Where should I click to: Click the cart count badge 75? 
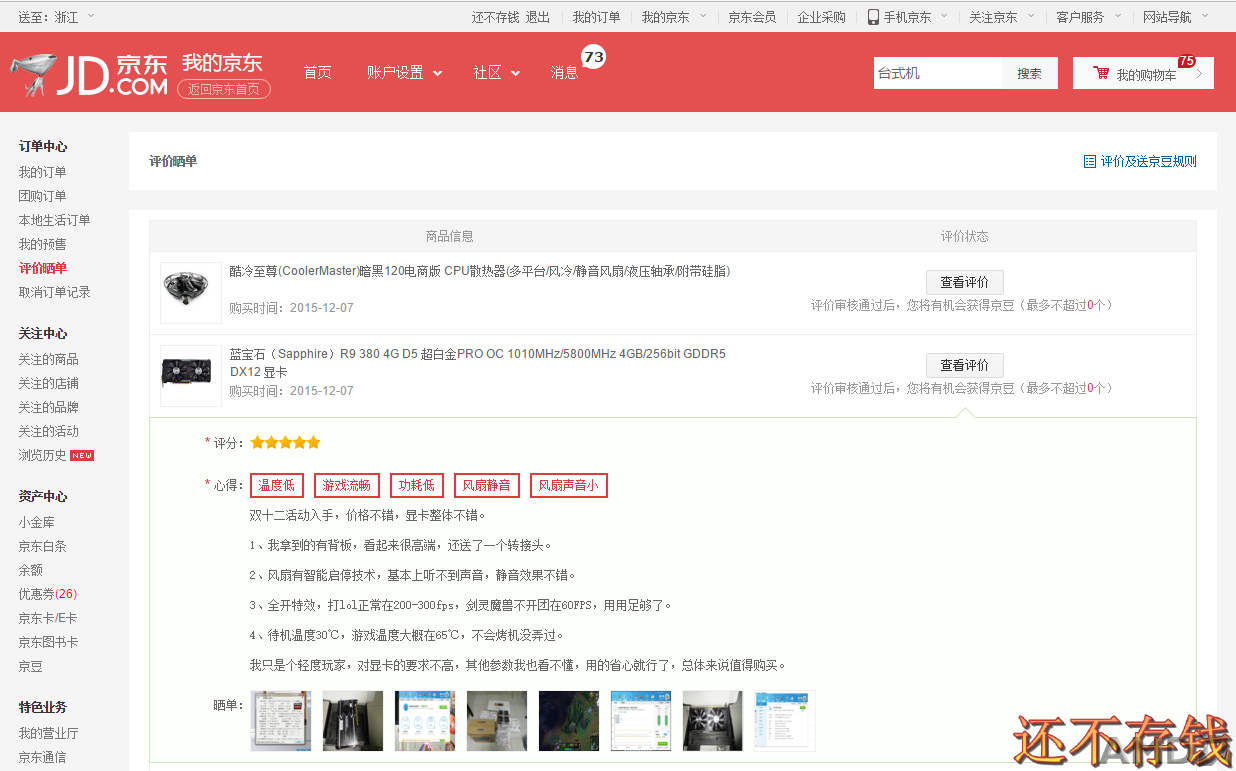(x=1187, y=61)
